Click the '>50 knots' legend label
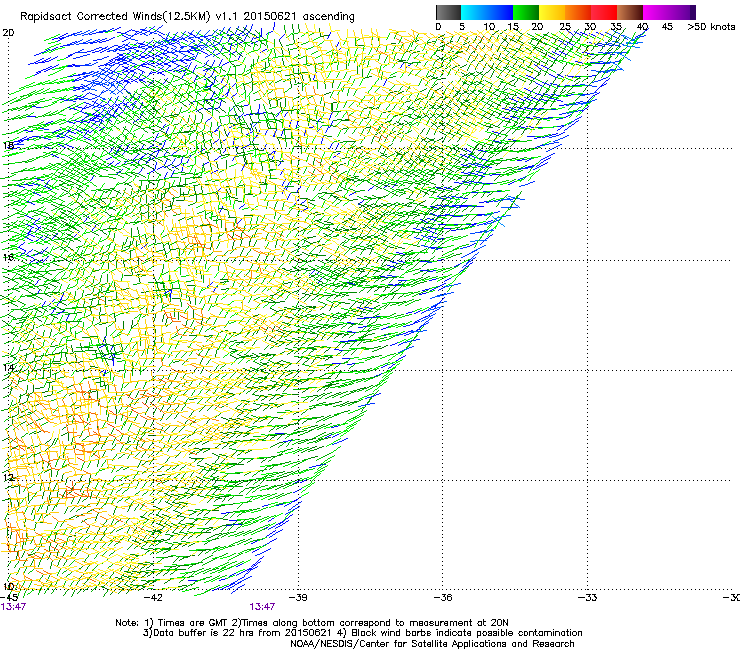Screen dimensions: 740x650 click(x=711, y=27)
